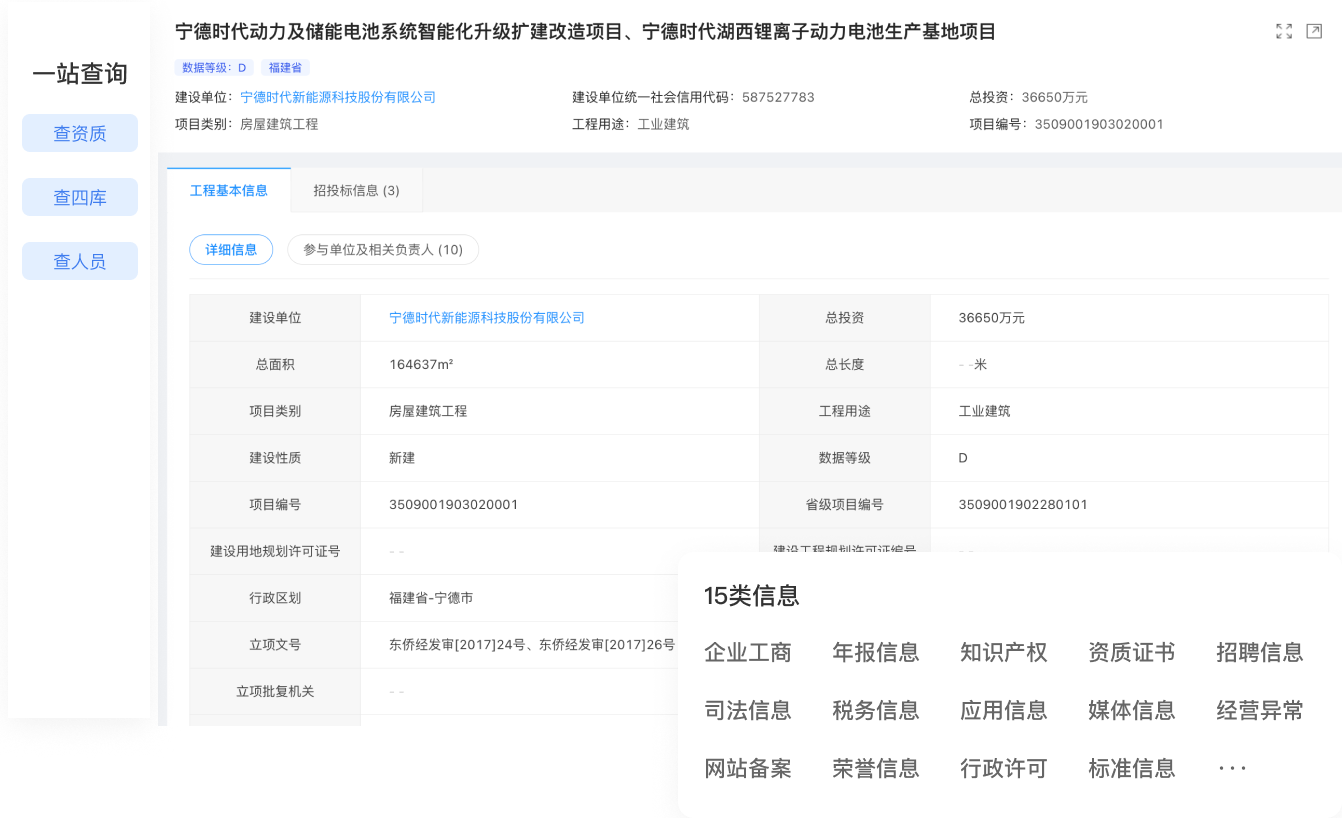Click 媒体信息 in info panel
Screen dimensions: 1342x818
click(x=1132, y=711)
